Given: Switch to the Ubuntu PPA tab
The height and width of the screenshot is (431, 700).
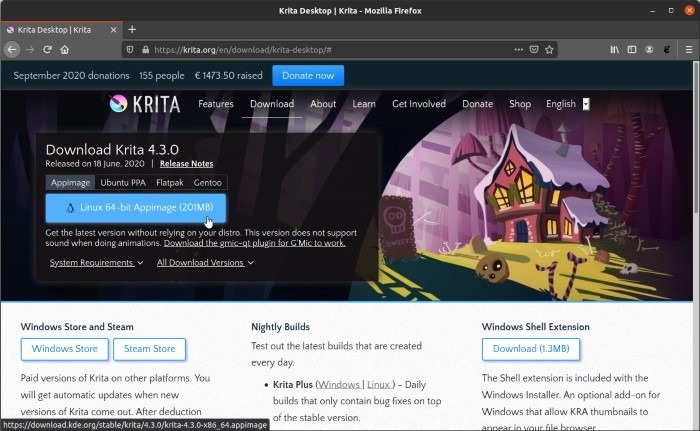Looking at the screenshot, I should [x=122, y=183].
